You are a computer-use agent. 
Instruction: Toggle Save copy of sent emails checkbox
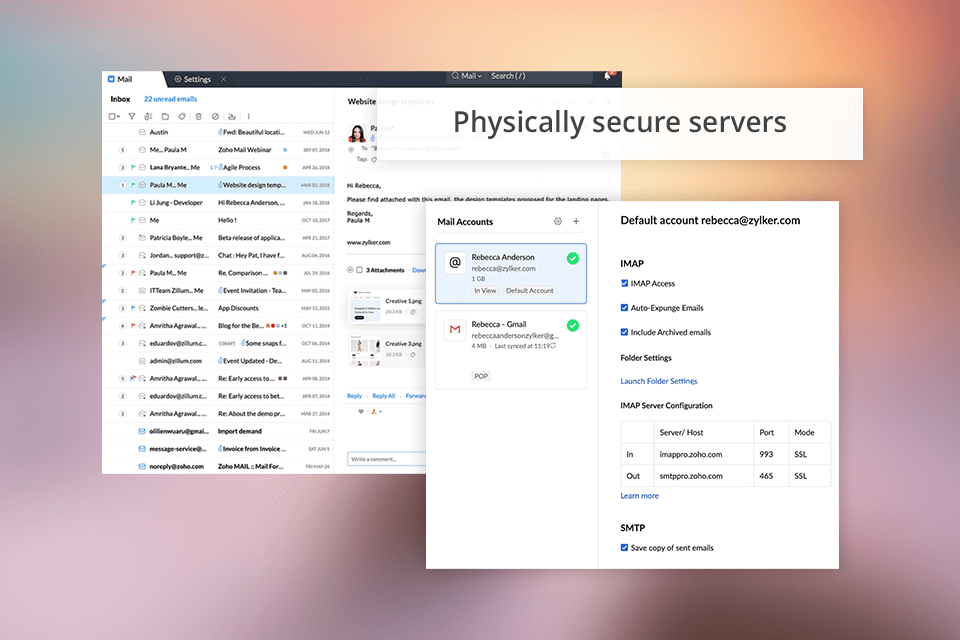(624, 548)
